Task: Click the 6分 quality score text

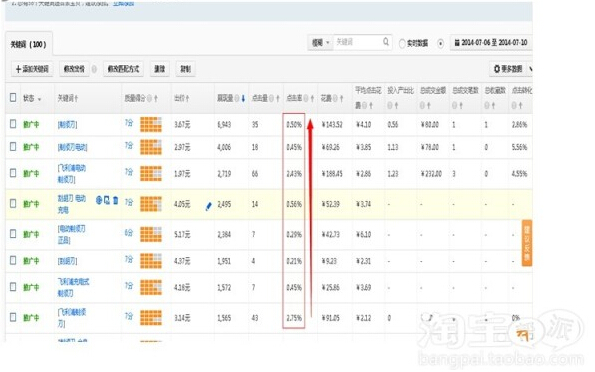Action: coord(129,233)
